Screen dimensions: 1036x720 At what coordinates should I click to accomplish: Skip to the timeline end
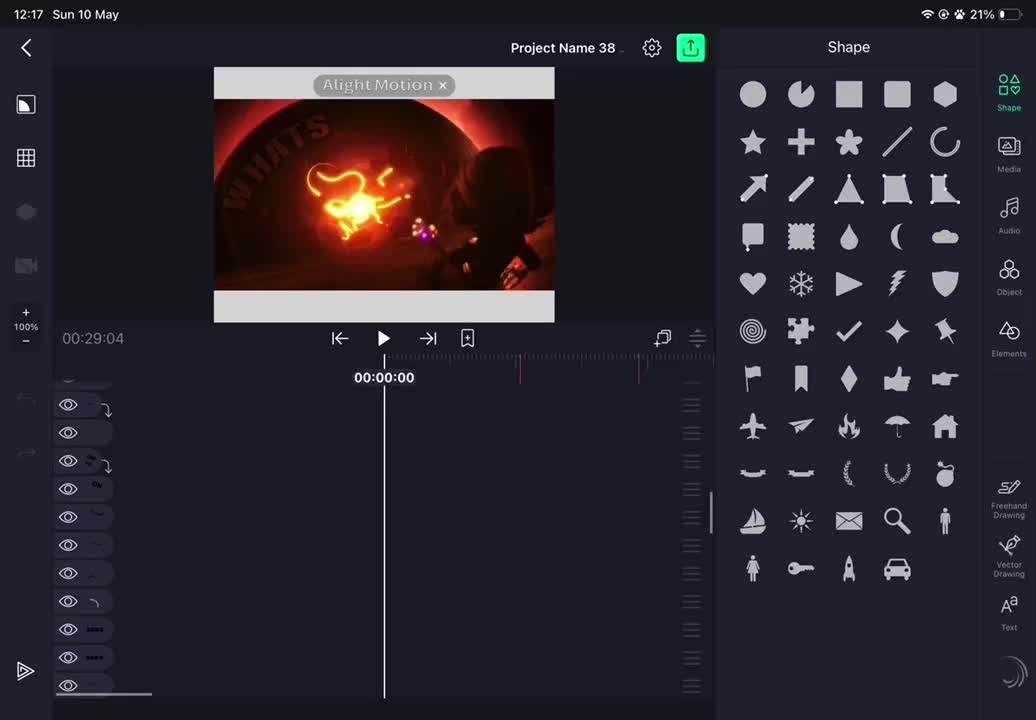[427, 338]
